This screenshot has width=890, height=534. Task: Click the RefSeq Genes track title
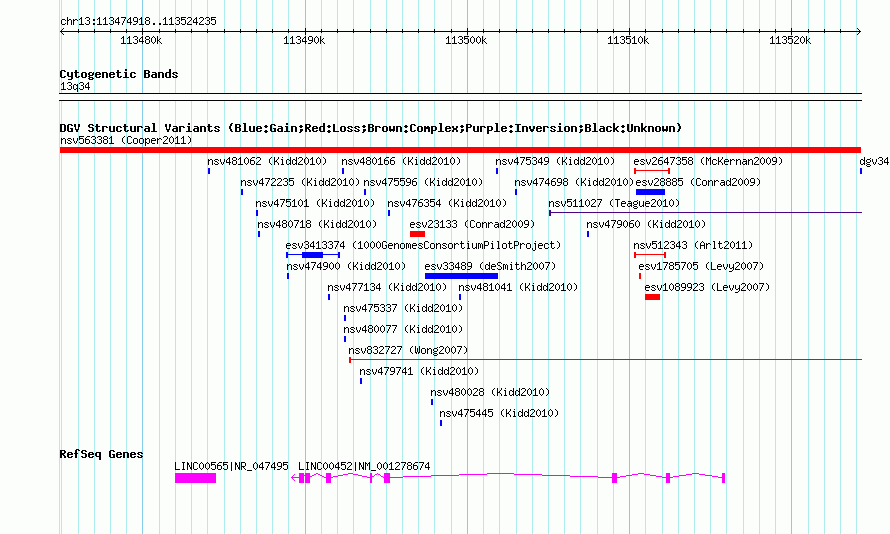click(101, 454)
